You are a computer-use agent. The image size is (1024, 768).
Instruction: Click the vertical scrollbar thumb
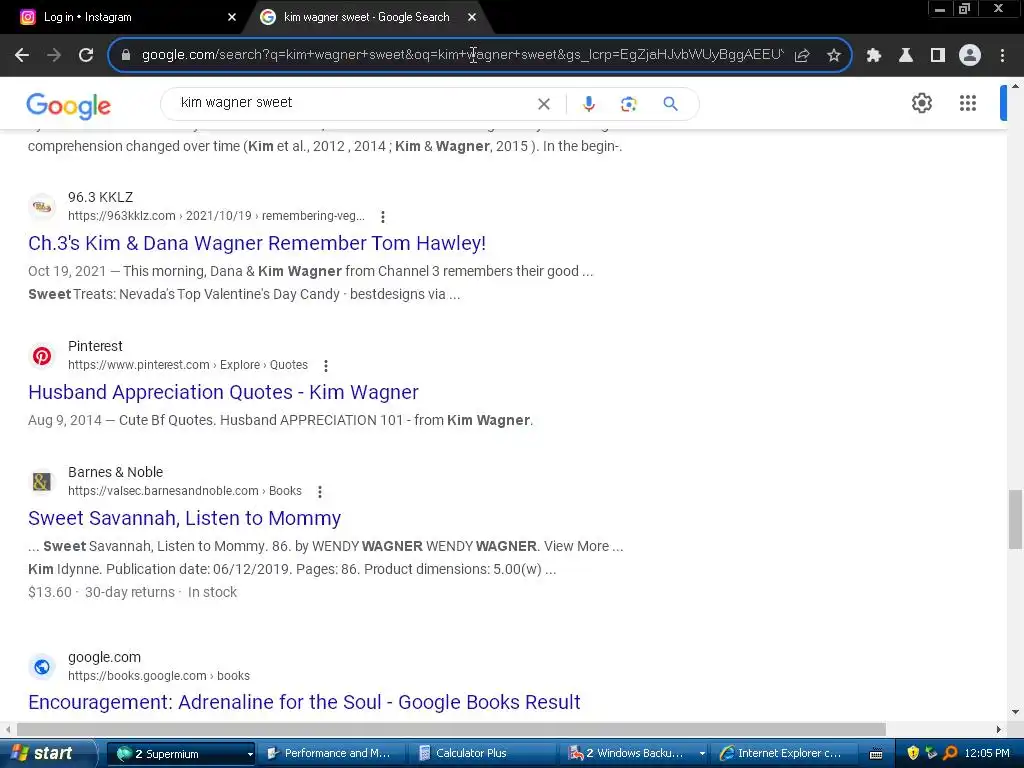point(1016,519)
